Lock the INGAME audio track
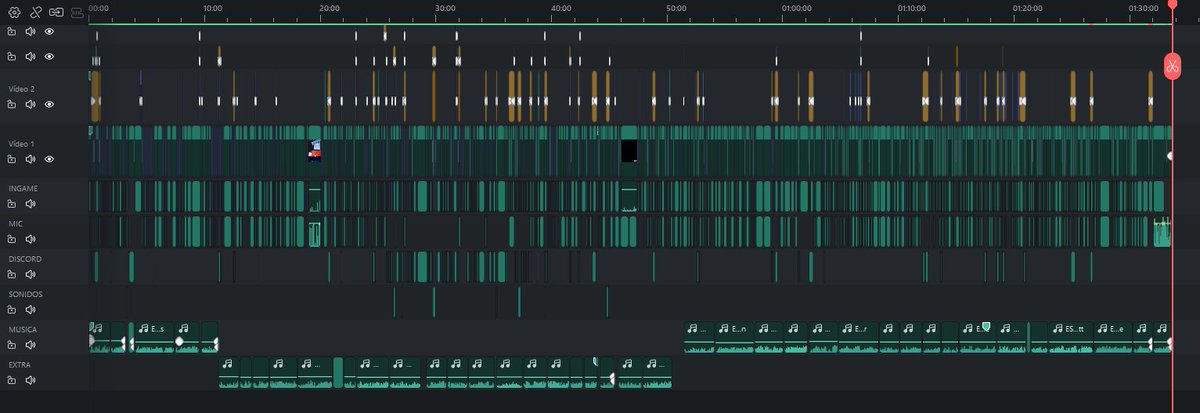Image resolution: width=1200 pixels, height=413 pixels. [12, 203]
